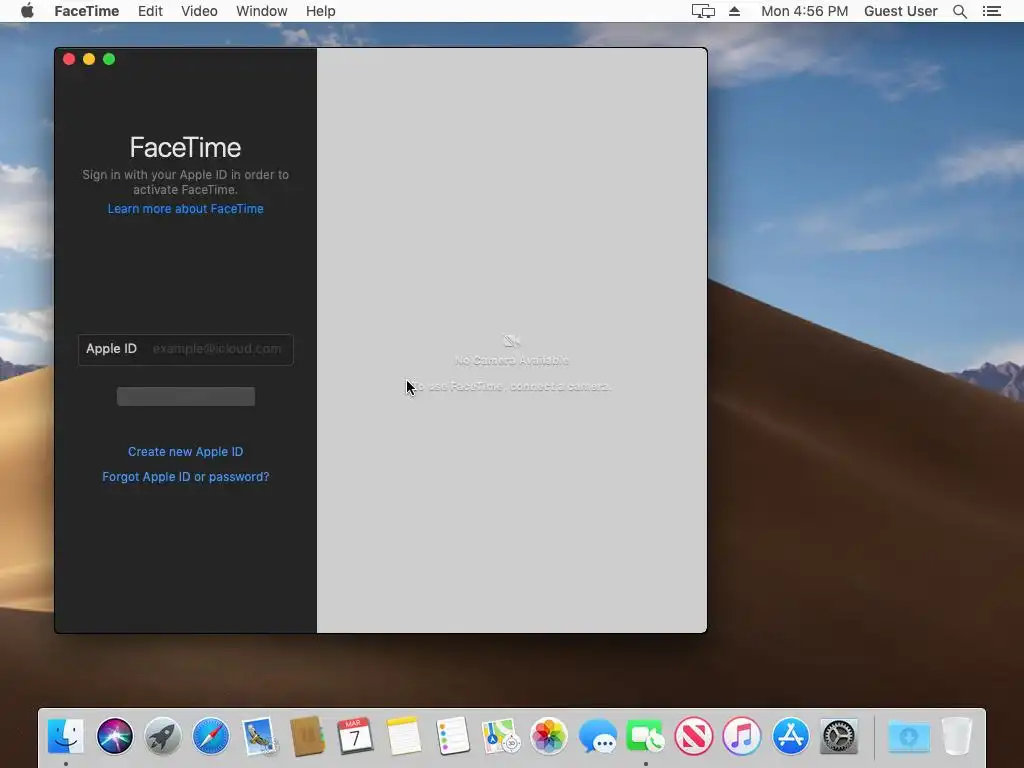Click the Spotlight search magnifier icon
The width and height of the screenshot is (1024, 768).
pos(959,11)
